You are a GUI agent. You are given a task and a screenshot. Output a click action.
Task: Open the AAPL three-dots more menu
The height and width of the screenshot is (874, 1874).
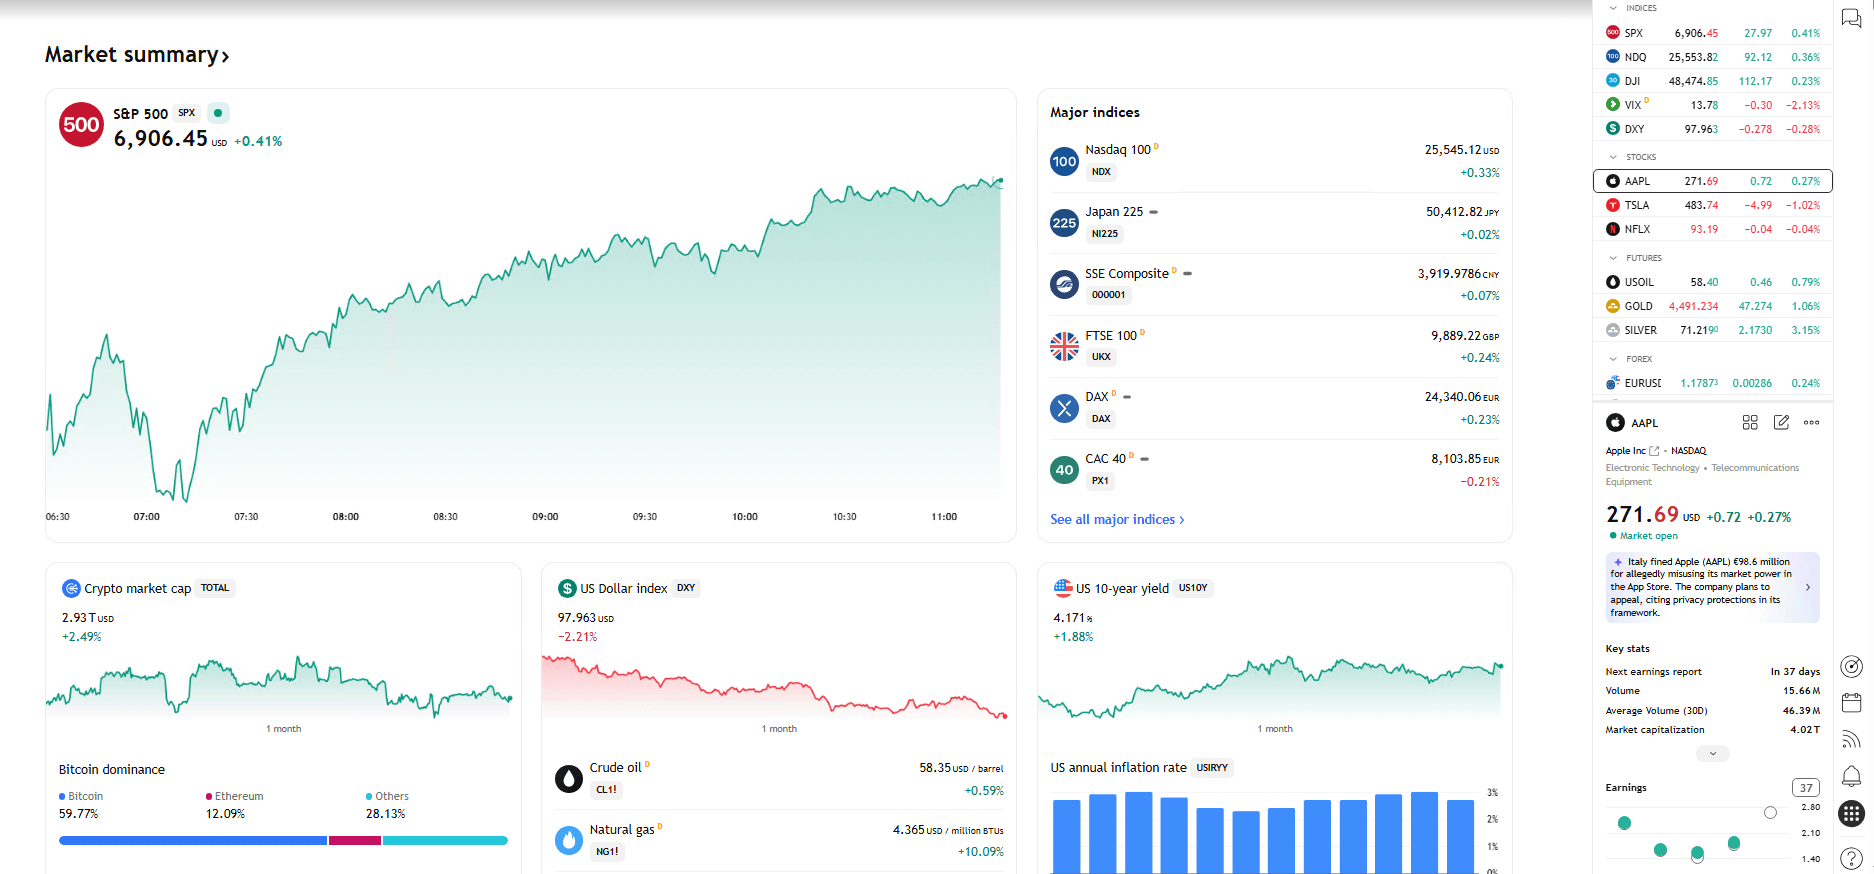point(1811,423)
